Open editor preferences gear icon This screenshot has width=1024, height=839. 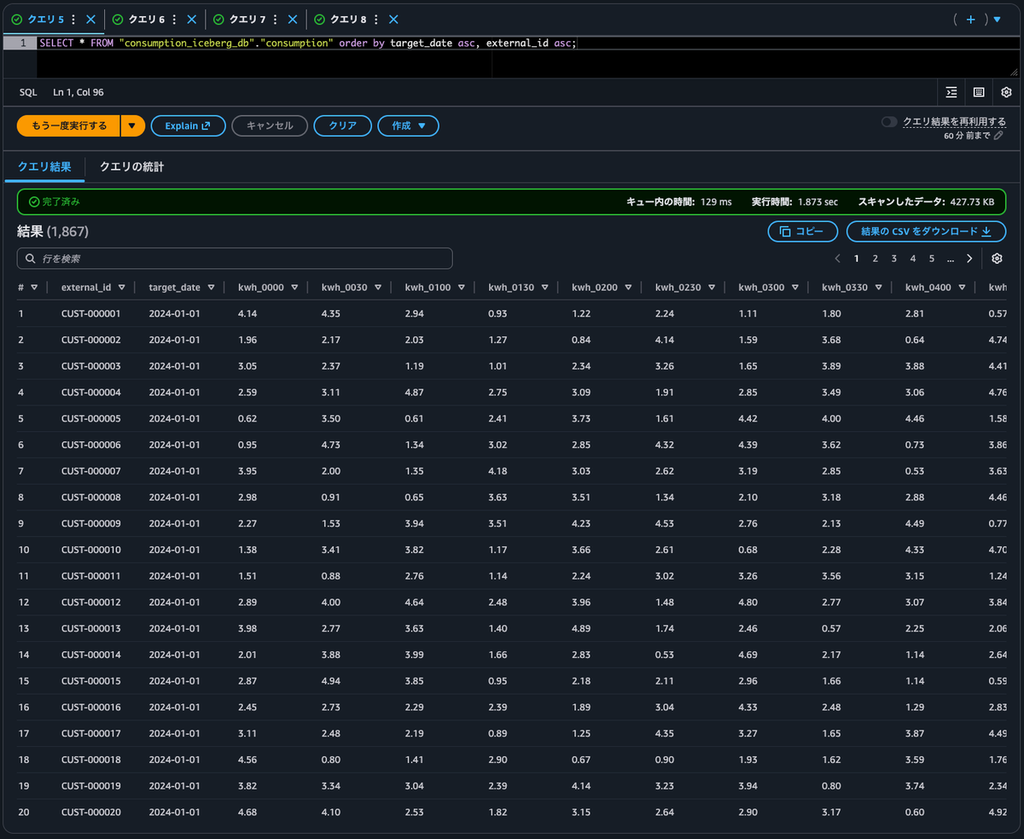(x=1006, y=92)
